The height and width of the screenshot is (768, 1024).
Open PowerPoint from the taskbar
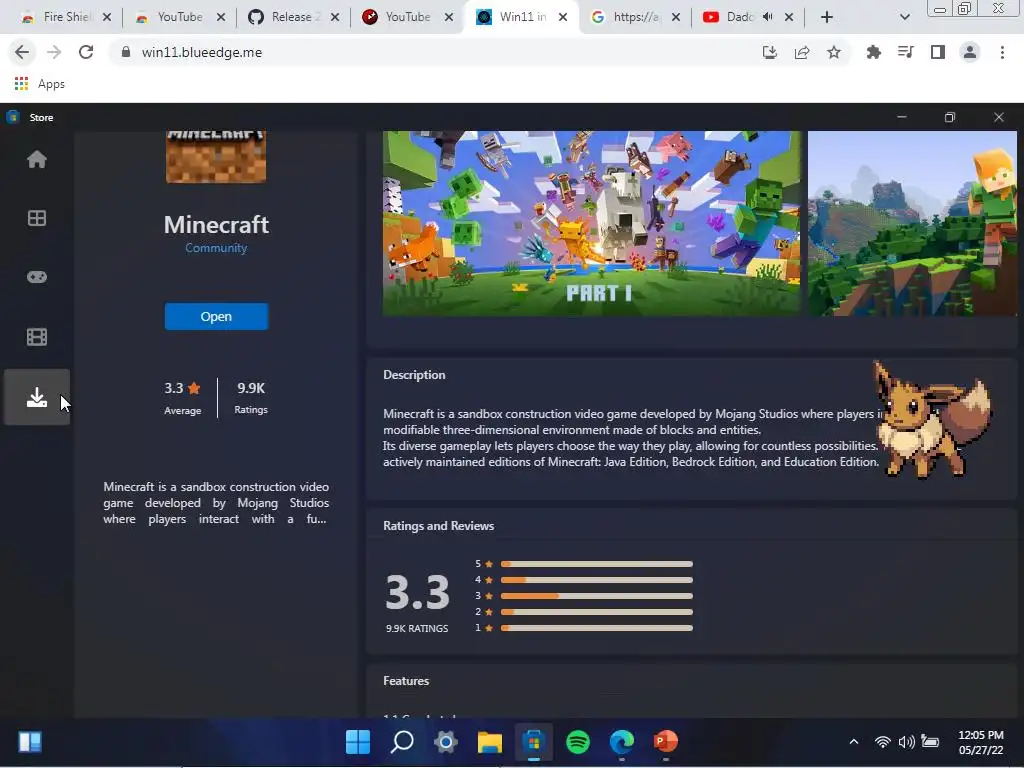coord(665,742)
